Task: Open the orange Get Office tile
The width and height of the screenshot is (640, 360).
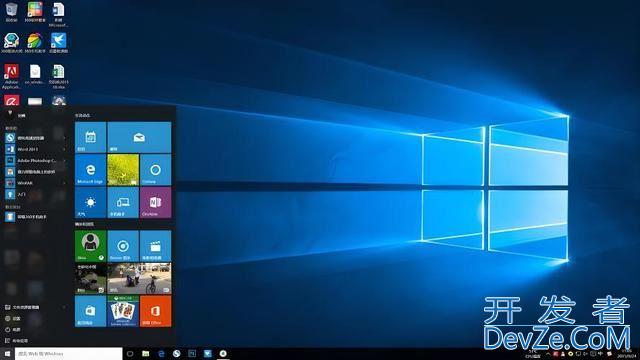Action: coord(156,311)
